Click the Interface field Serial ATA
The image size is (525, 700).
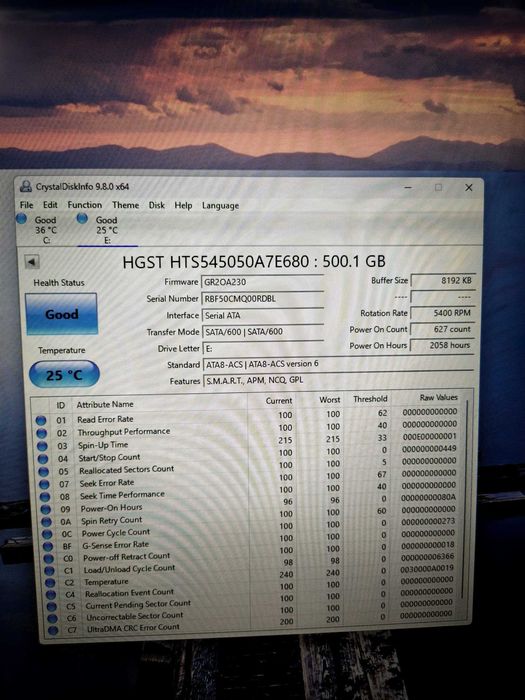(262, 315)
